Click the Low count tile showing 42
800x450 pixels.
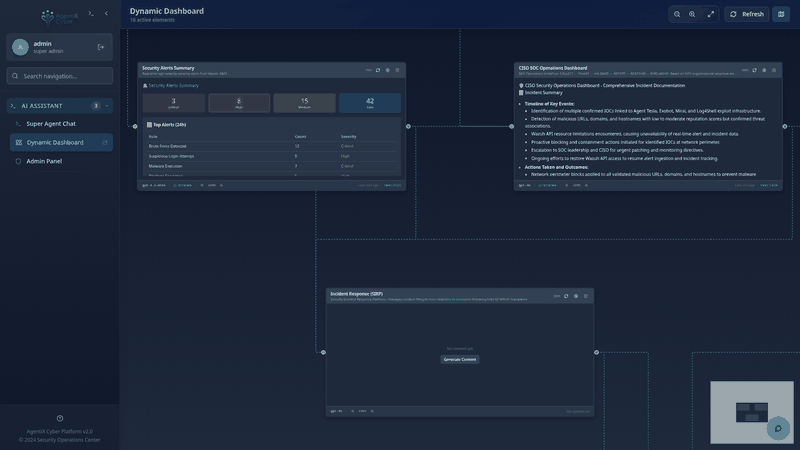pyautogui.click(x=370, y=103)
